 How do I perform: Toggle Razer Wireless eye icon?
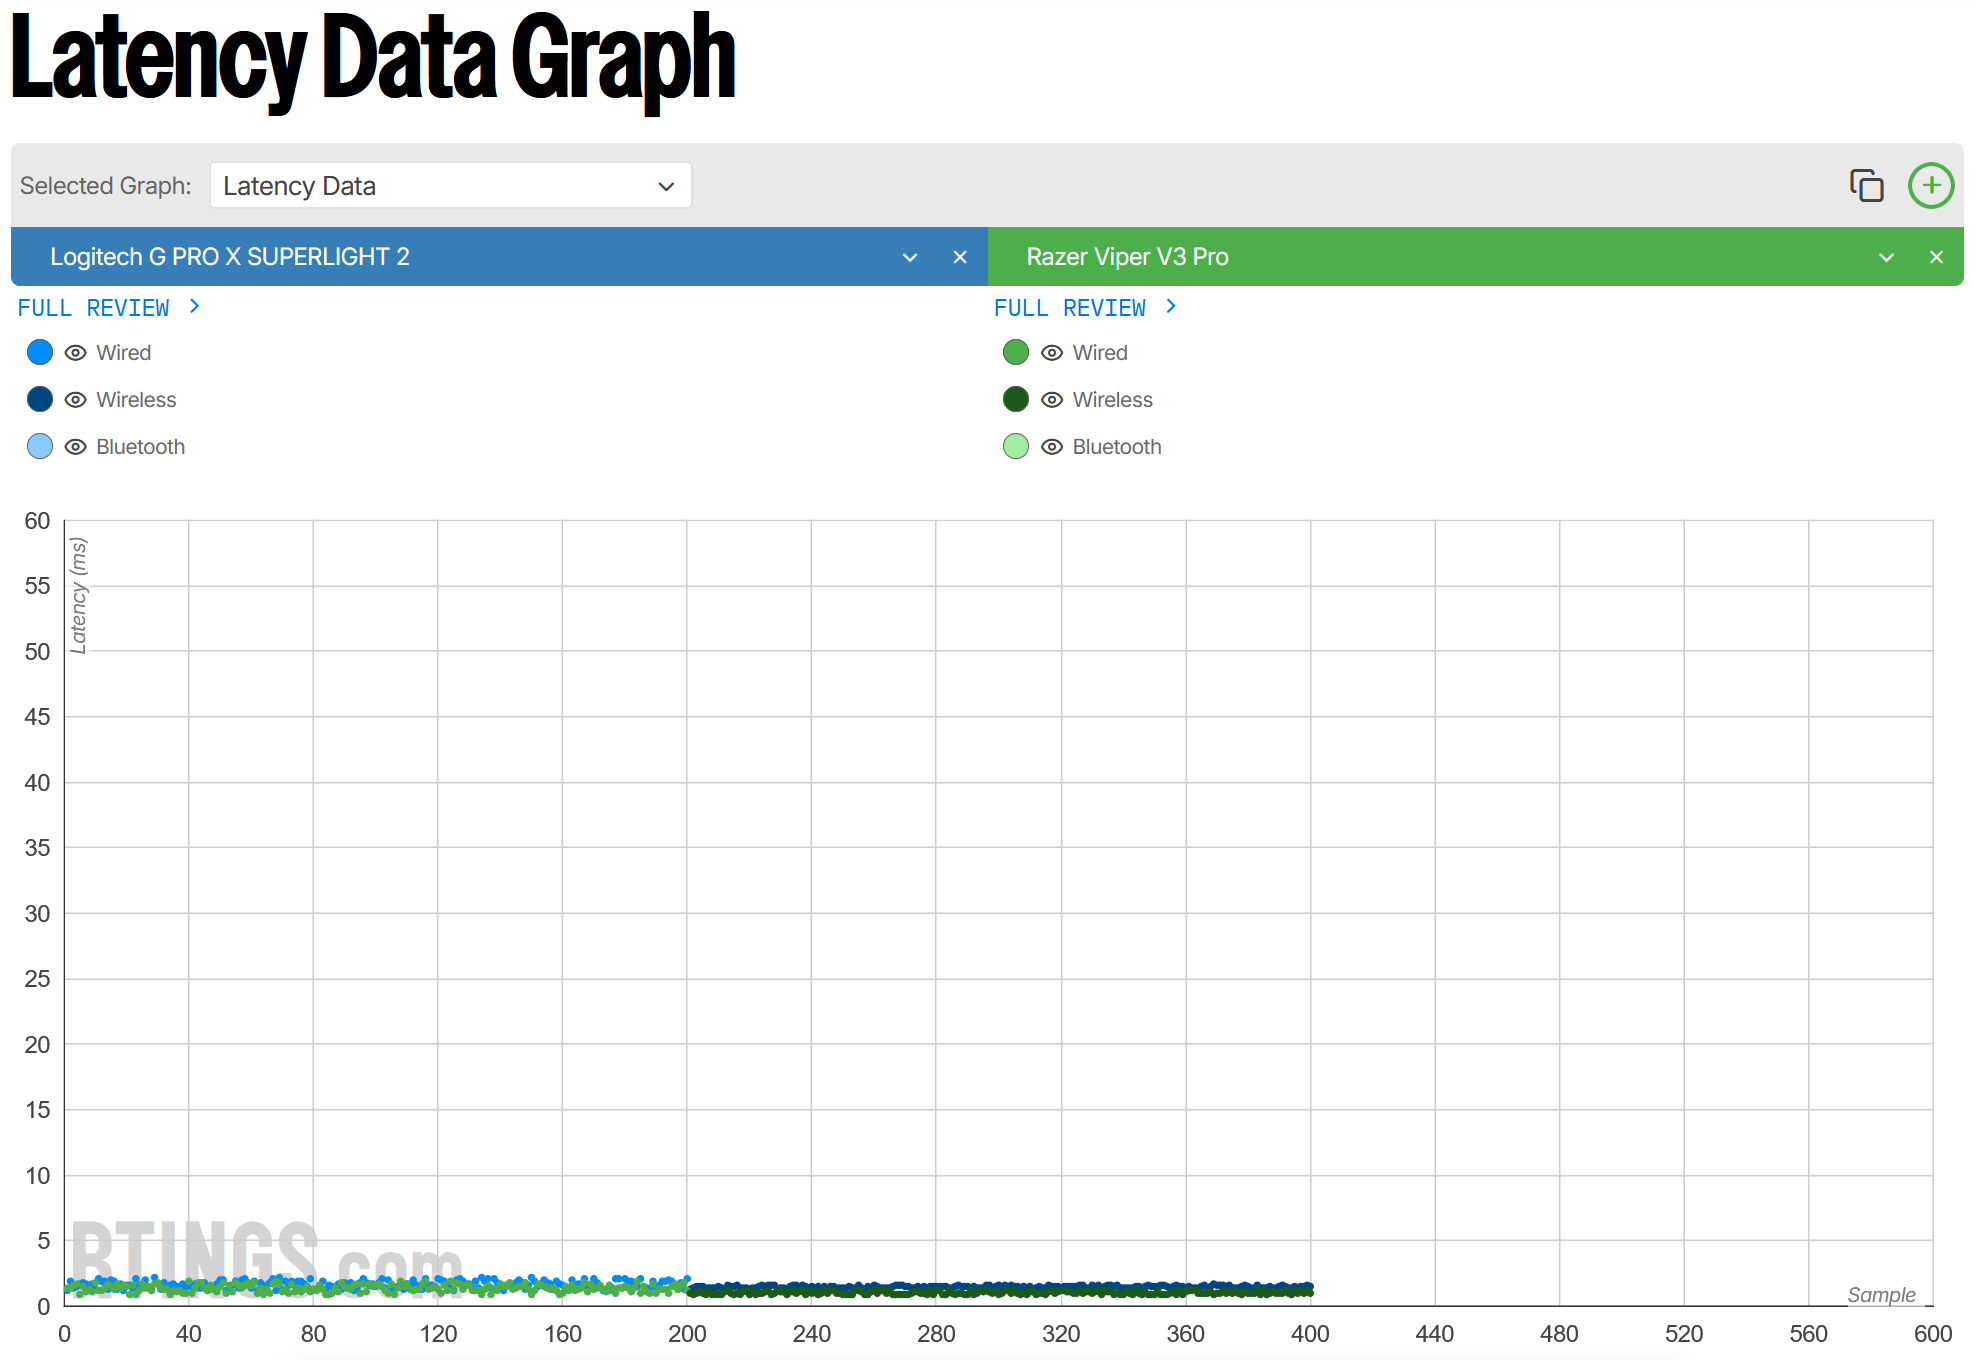pos(1051,400)
